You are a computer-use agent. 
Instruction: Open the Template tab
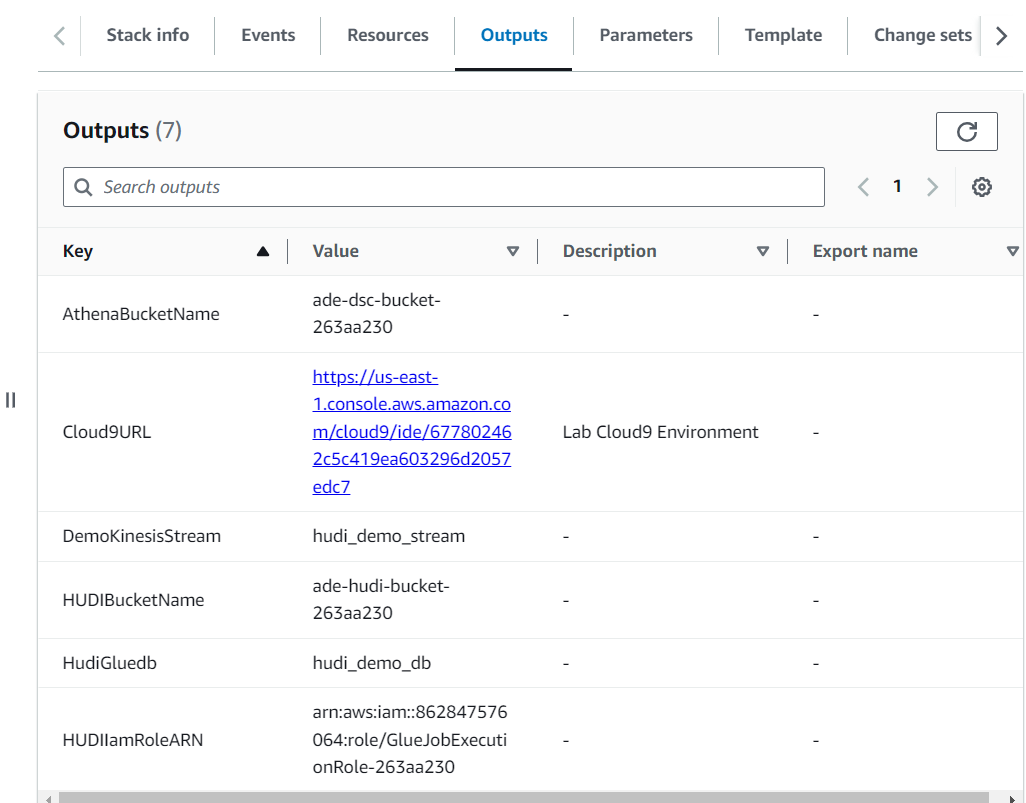(783, 35)
